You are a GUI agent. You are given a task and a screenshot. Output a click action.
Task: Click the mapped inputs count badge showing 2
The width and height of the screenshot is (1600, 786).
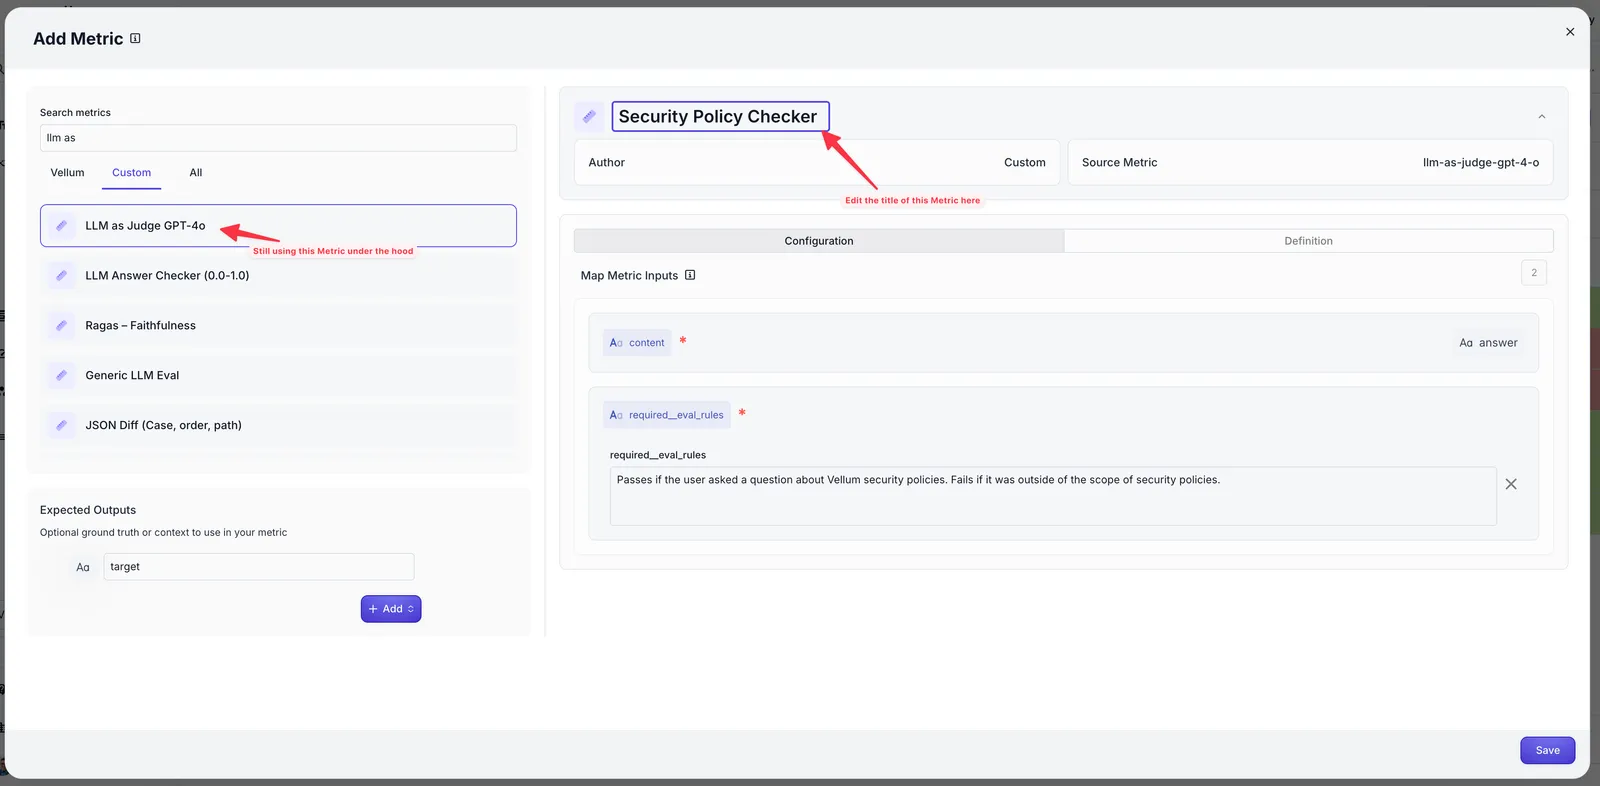pos(1534,273)
